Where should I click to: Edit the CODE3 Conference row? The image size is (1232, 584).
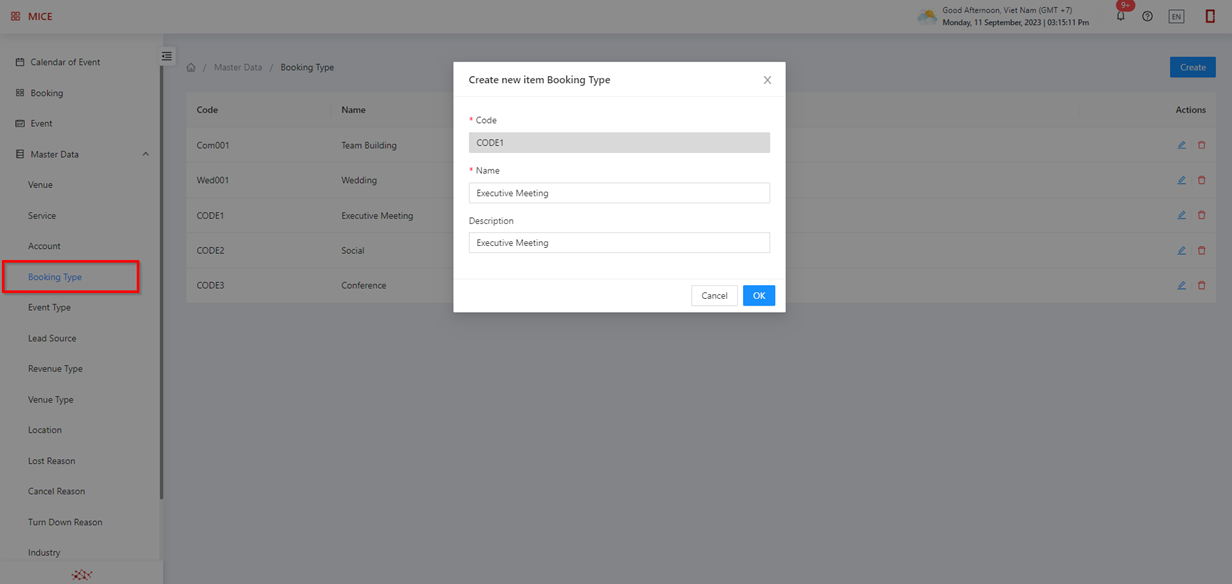[x=1181, y=285]
